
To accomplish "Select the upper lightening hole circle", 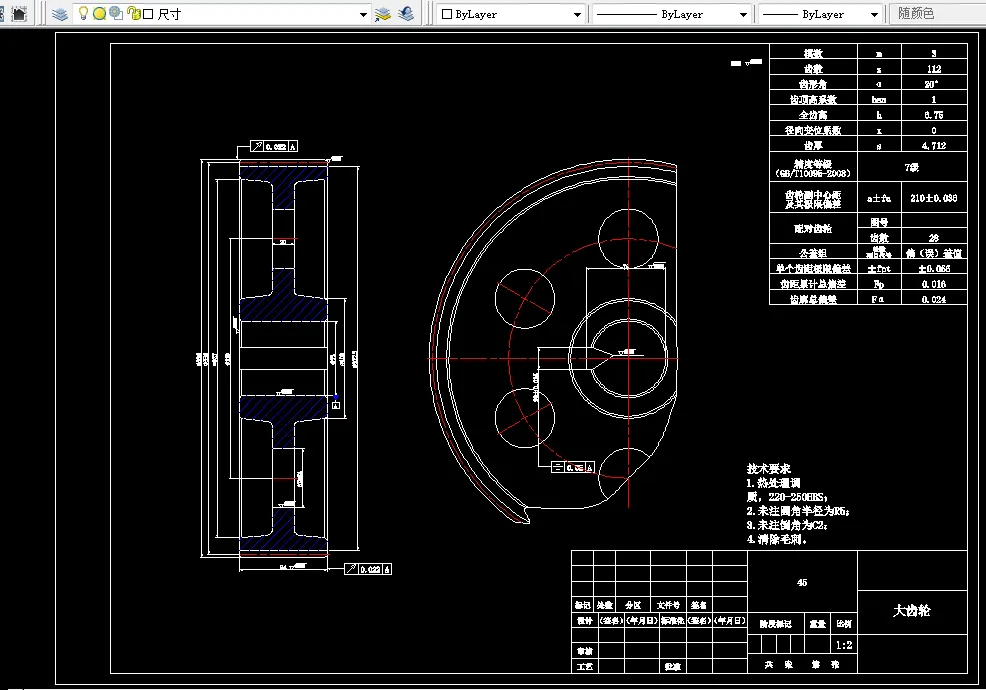I will (628, 239).
